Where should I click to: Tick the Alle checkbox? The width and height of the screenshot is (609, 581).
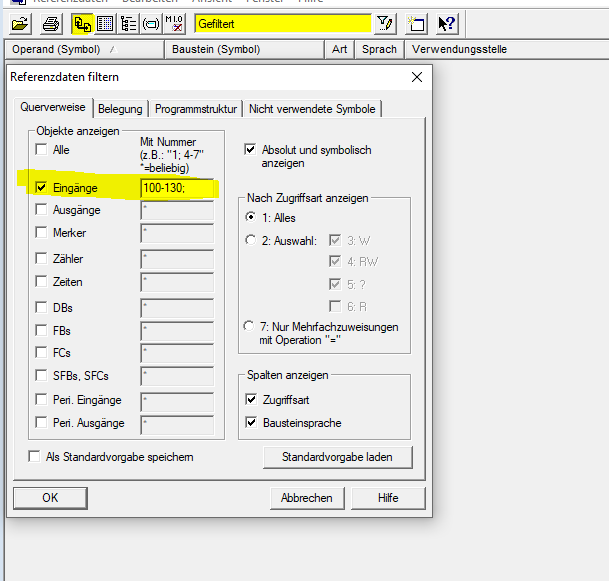(x=41, y=149)
